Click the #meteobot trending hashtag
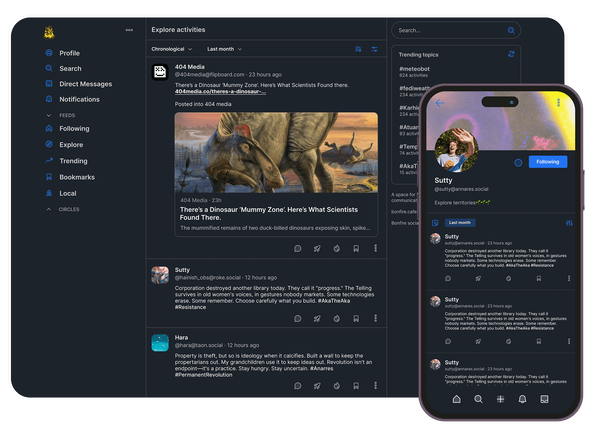This screenshot has height=429, width=600. (416, 69)
